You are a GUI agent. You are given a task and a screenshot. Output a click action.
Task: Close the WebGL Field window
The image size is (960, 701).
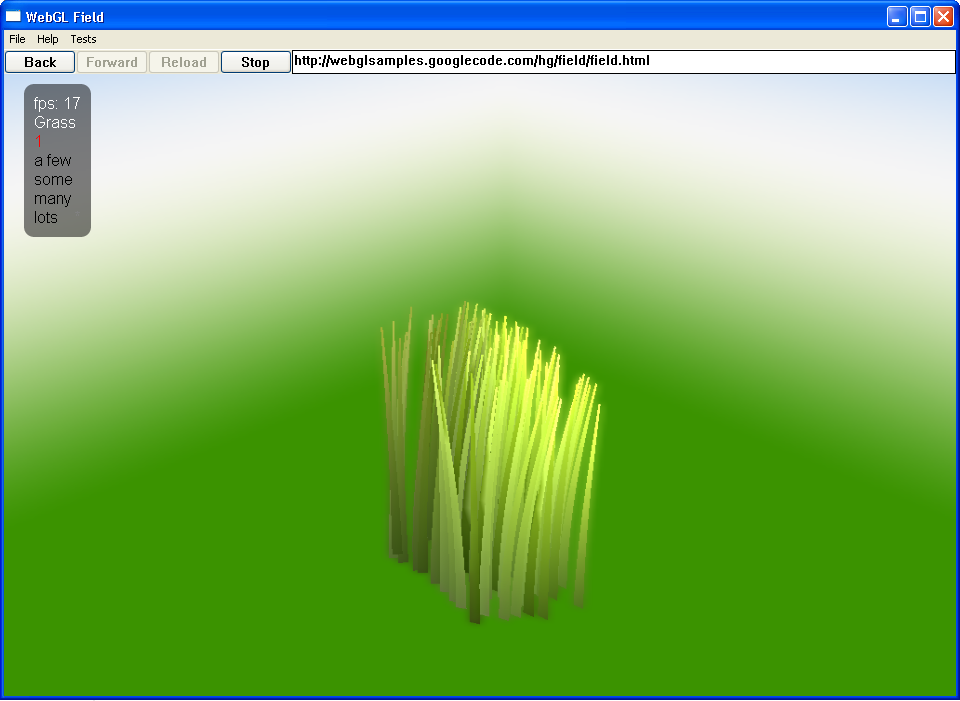[x=943, y=16]
